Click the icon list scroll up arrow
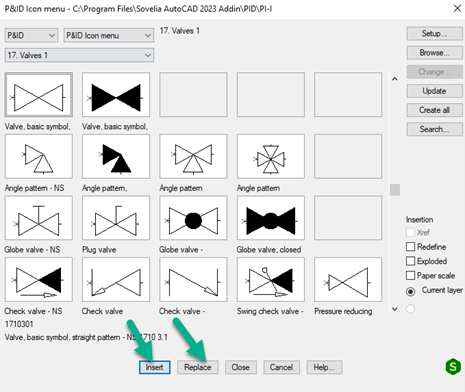Image resolution: width=465 pixels, height=392 pixels. (x=395, y=79)
